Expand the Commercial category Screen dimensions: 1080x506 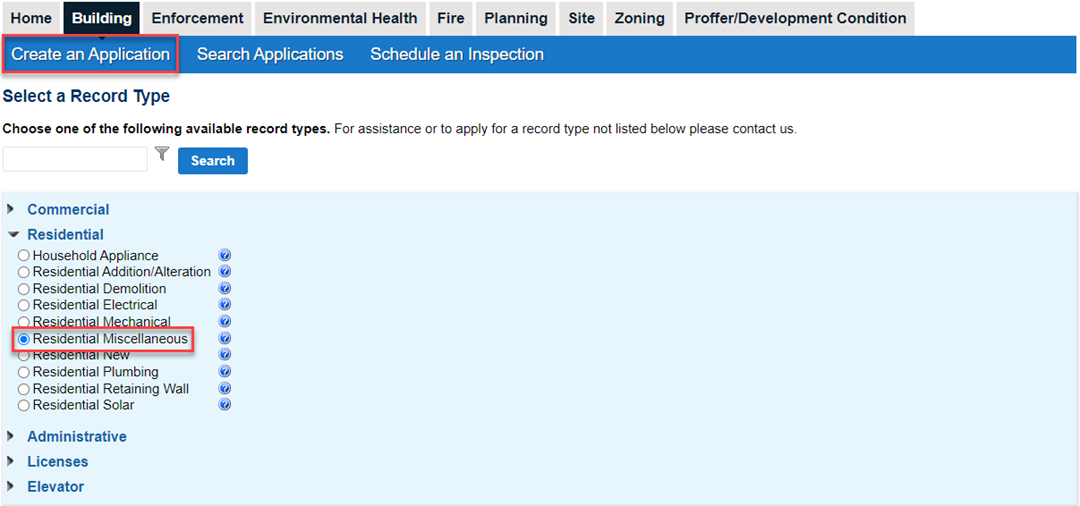68,209
